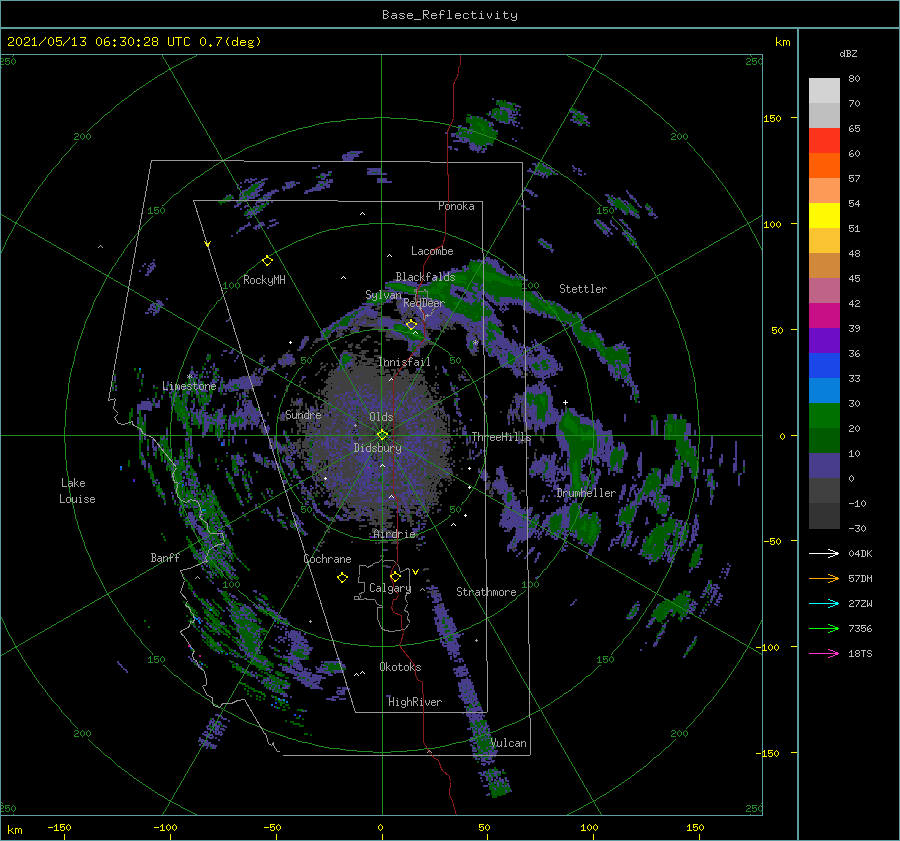The height and width of the screenshot is (841, 900).
Task: Click the yellow marker below Cochrane
Action: pos(342,578)
